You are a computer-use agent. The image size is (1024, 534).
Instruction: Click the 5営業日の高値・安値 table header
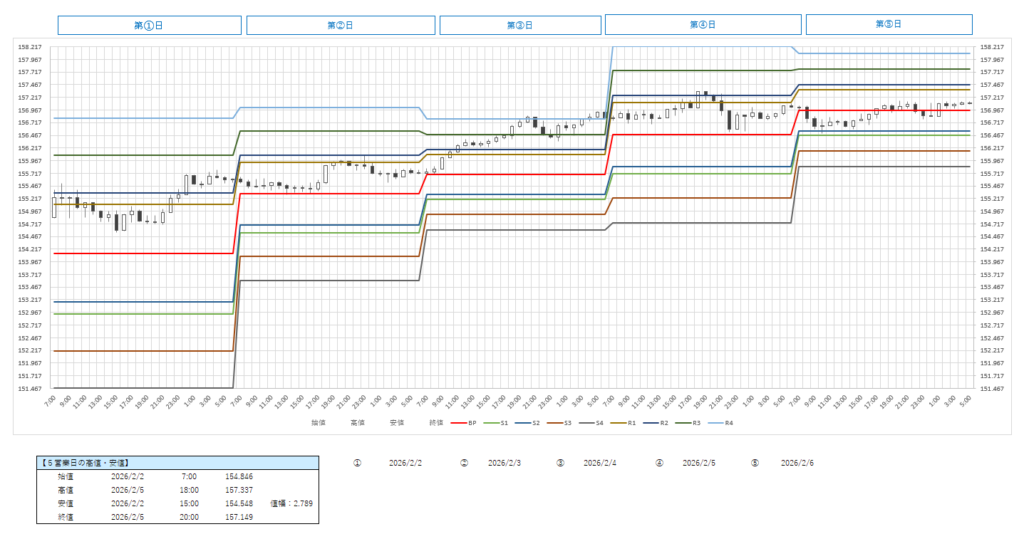(80, 463)
